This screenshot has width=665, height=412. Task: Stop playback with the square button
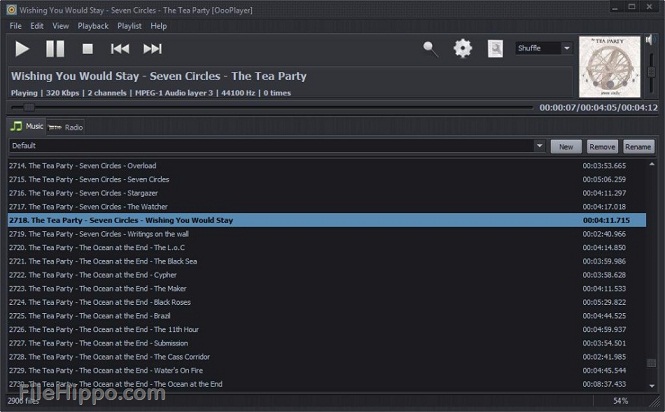(x=87, y=49)
